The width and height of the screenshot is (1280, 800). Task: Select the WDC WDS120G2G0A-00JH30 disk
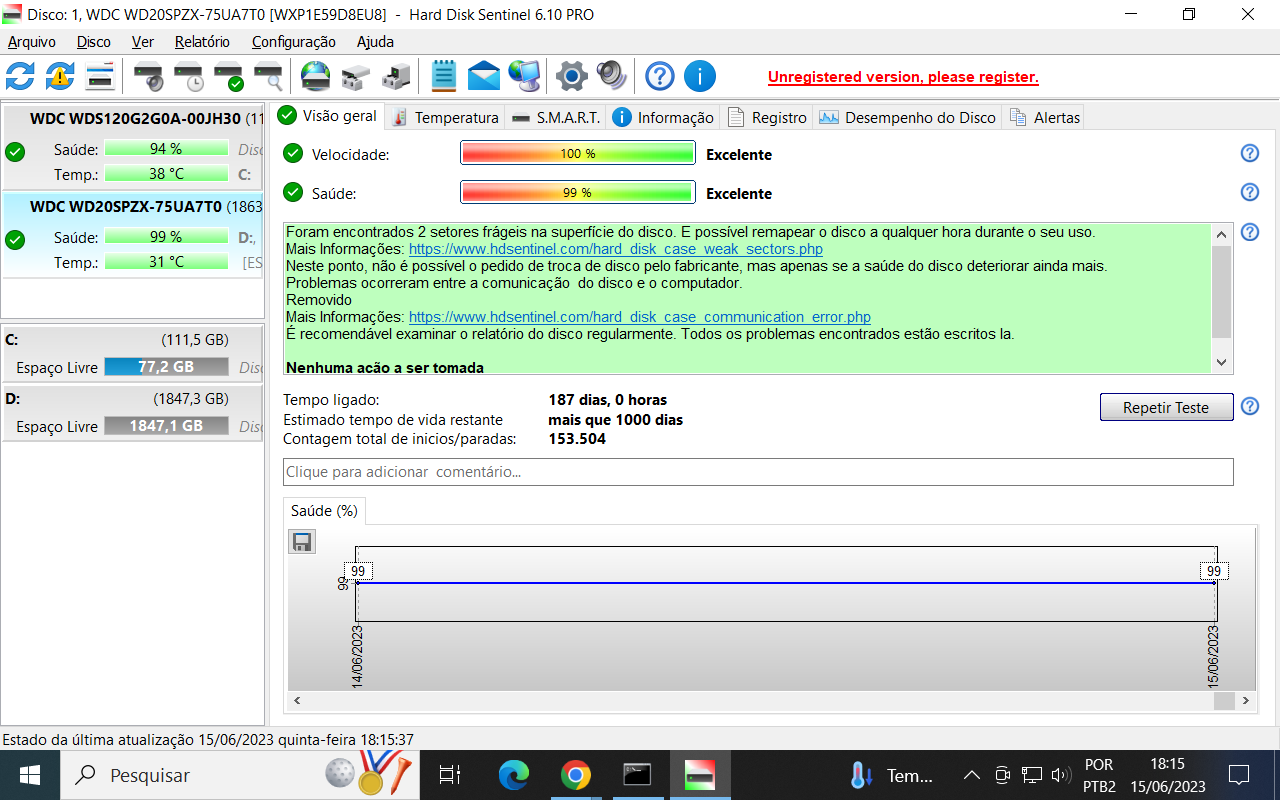[x=132, y=146]
